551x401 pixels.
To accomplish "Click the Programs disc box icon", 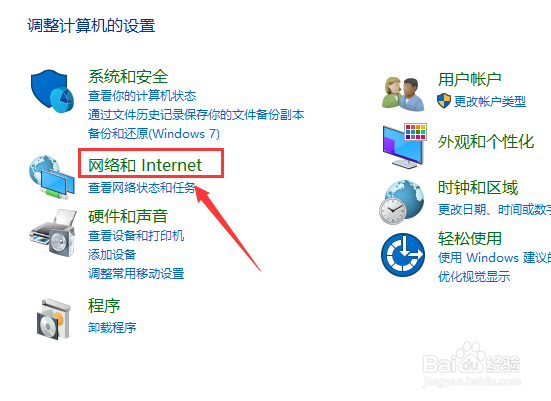I will point(54,319).
